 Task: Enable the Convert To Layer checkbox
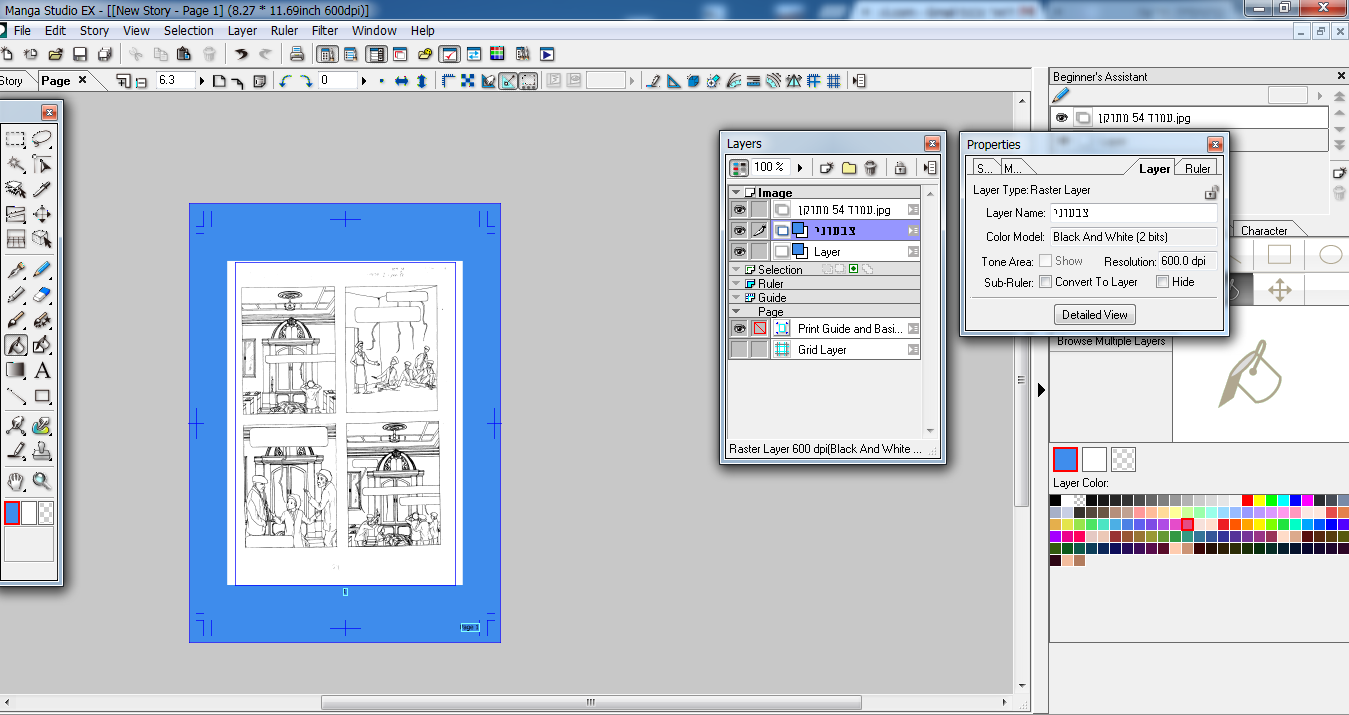point(1045,282)
